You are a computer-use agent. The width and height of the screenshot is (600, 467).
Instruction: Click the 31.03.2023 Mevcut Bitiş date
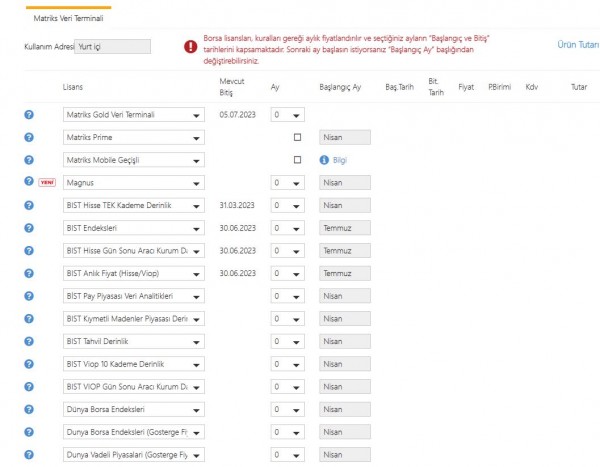point(237,205)
